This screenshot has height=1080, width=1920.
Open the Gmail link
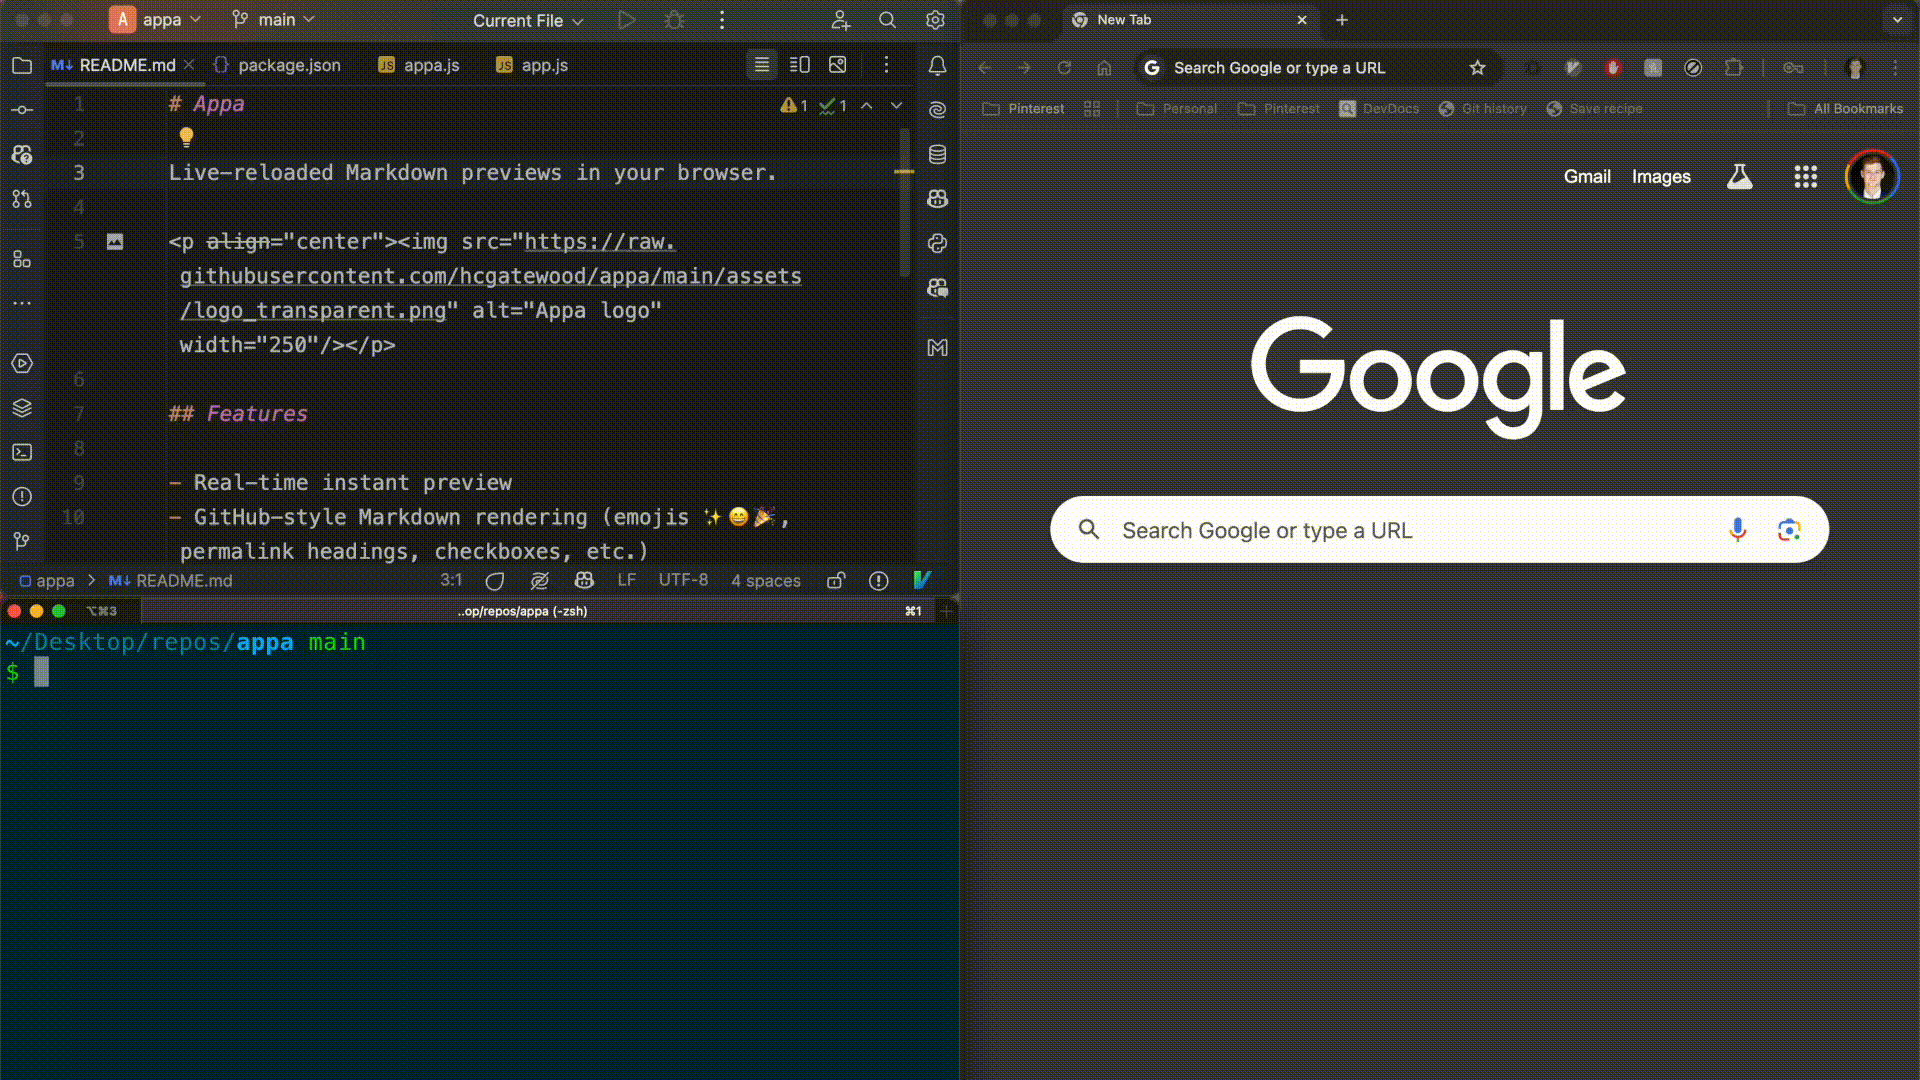pyautogui.click(x=1587, y=177)
